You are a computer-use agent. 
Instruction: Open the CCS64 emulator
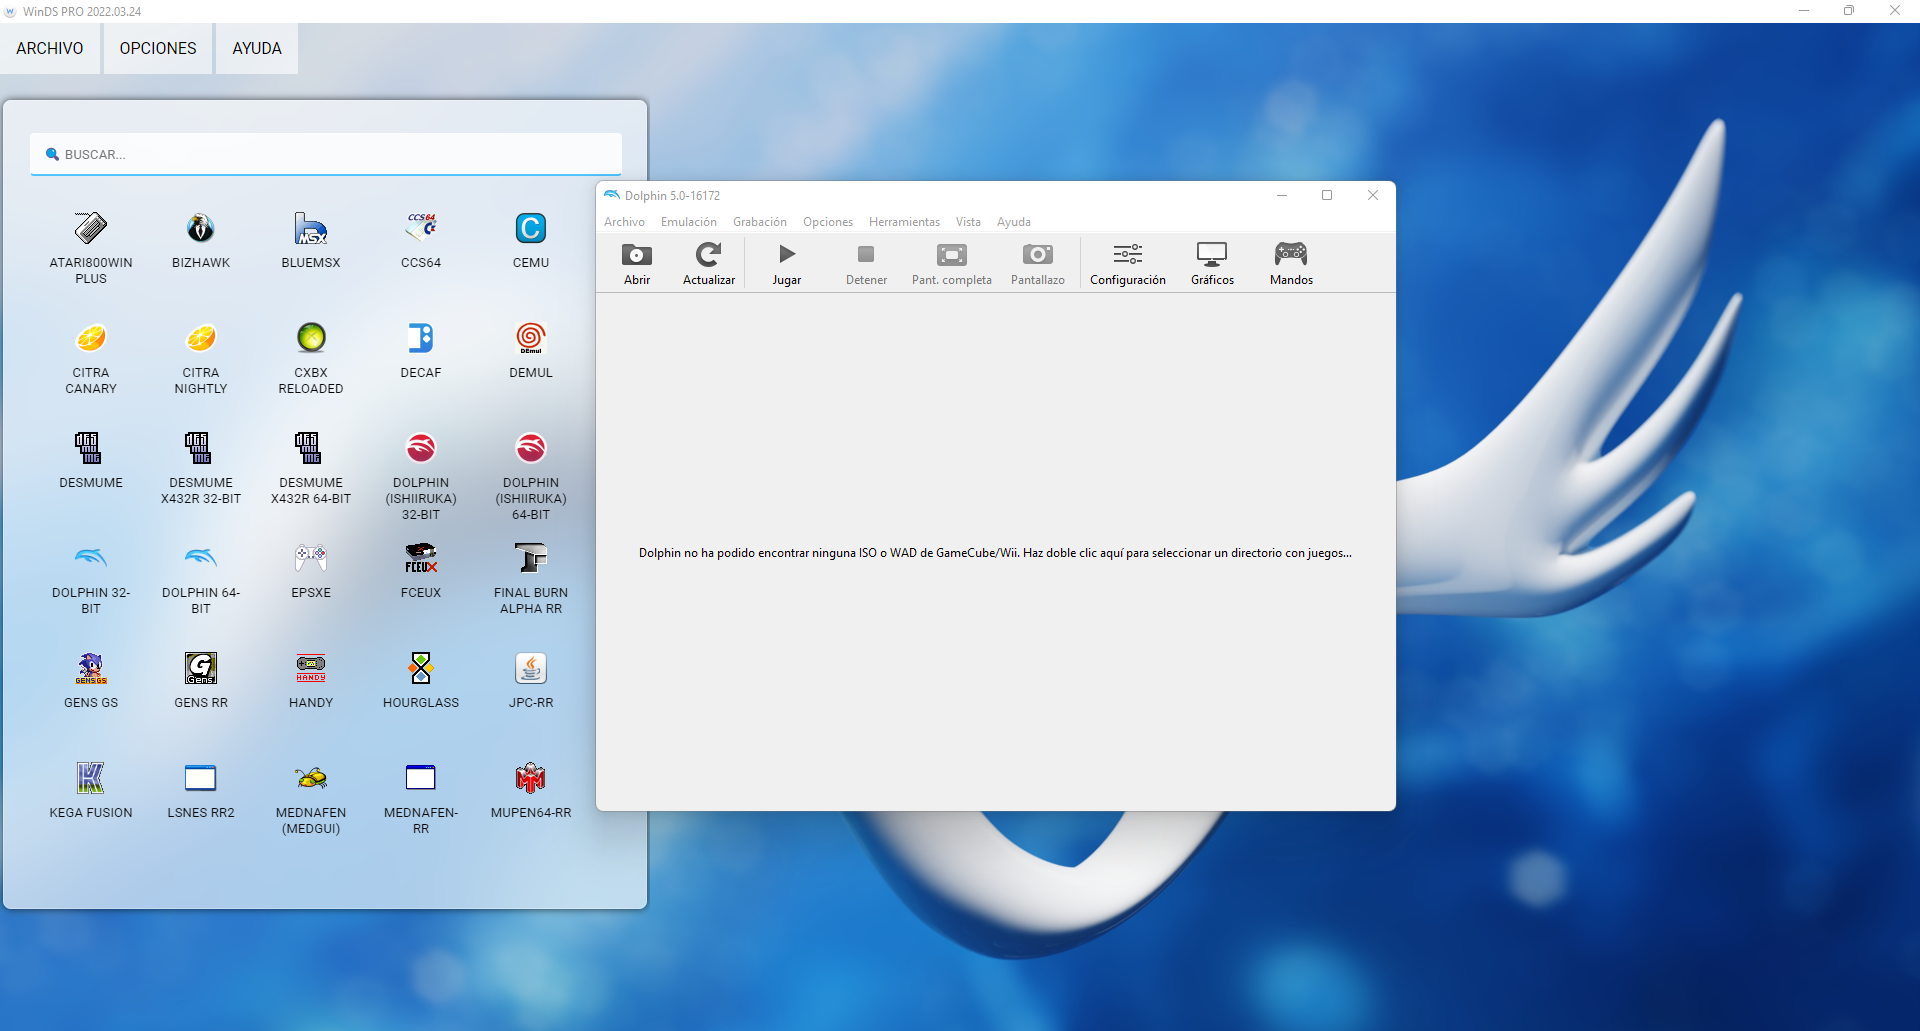421,241
